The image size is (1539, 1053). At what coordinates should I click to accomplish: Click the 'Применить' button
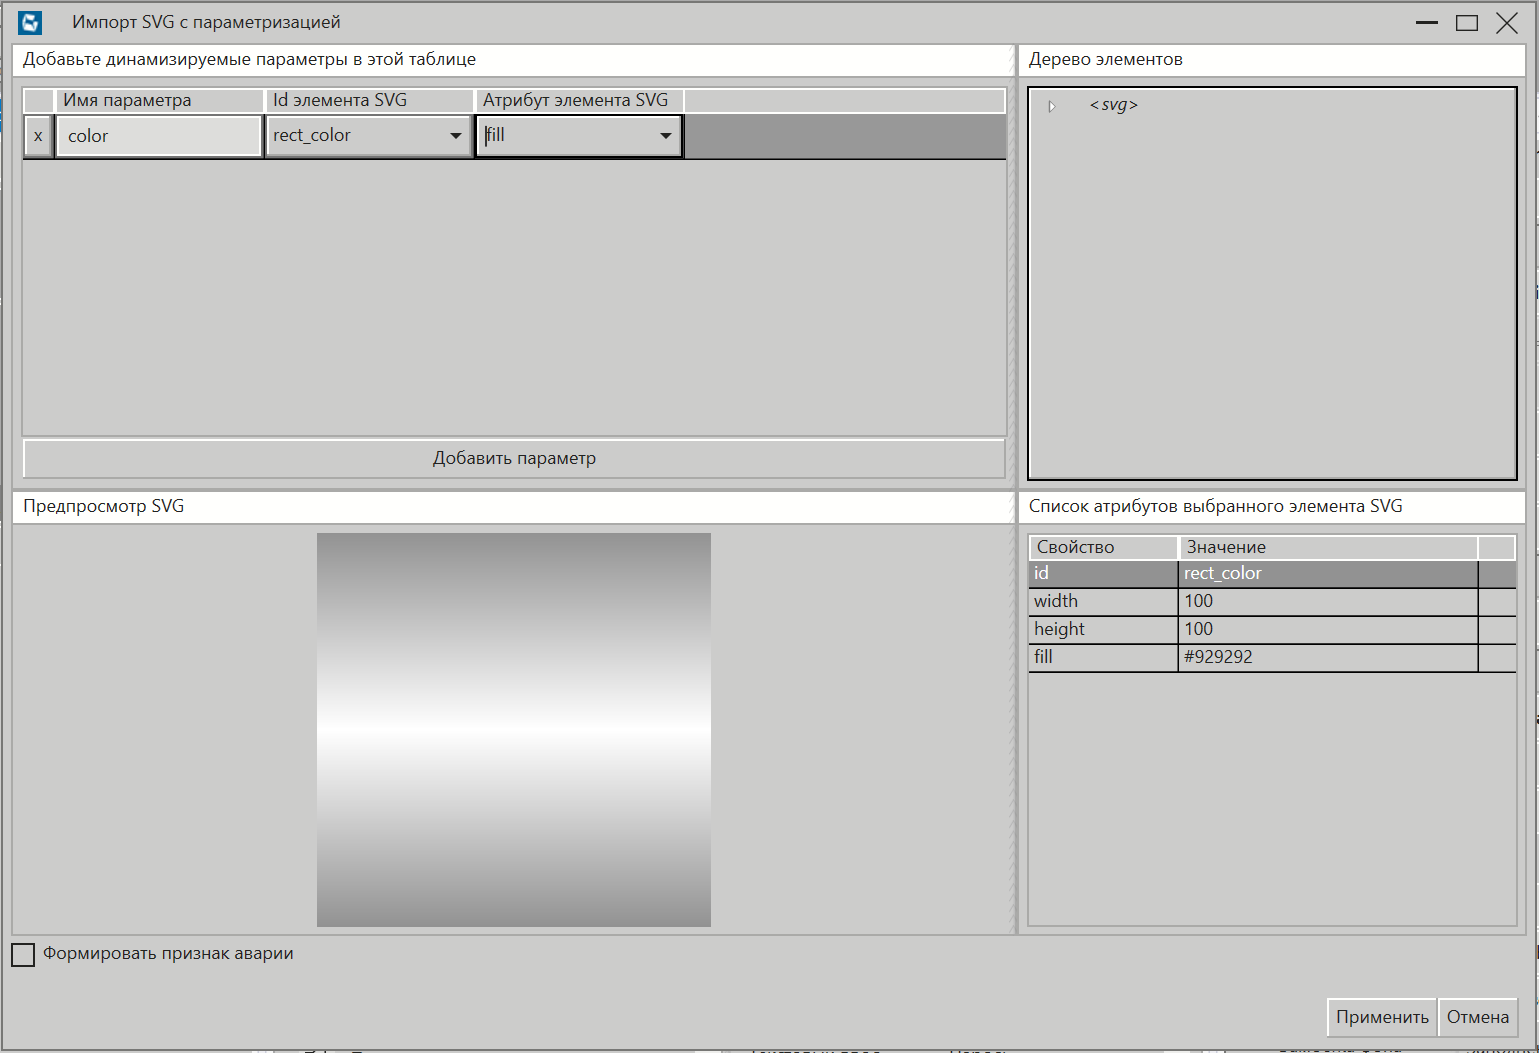(1381, 1017)
